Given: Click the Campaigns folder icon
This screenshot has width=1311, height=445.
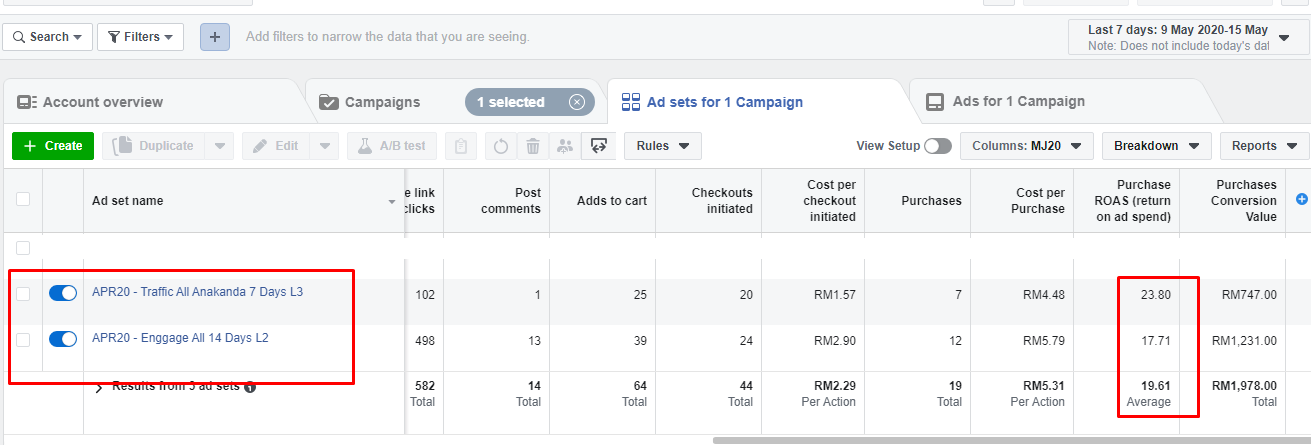Looking at the screenshot, I should (x=328, y=102).
